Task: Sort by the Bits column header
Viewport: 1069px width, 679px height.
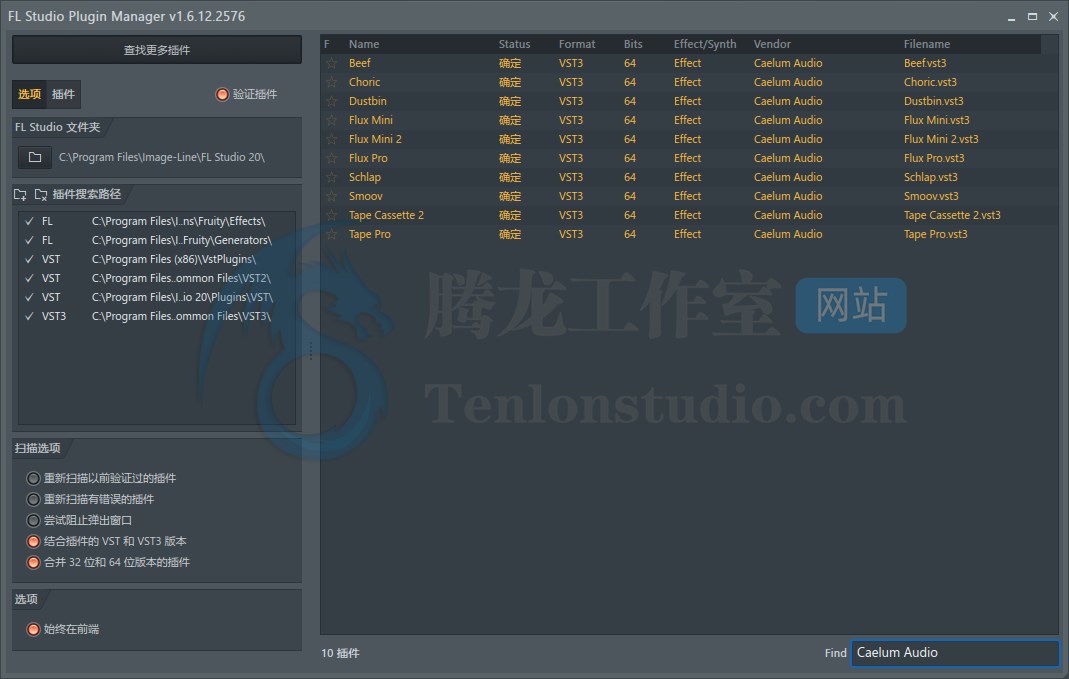Action: 633,44
